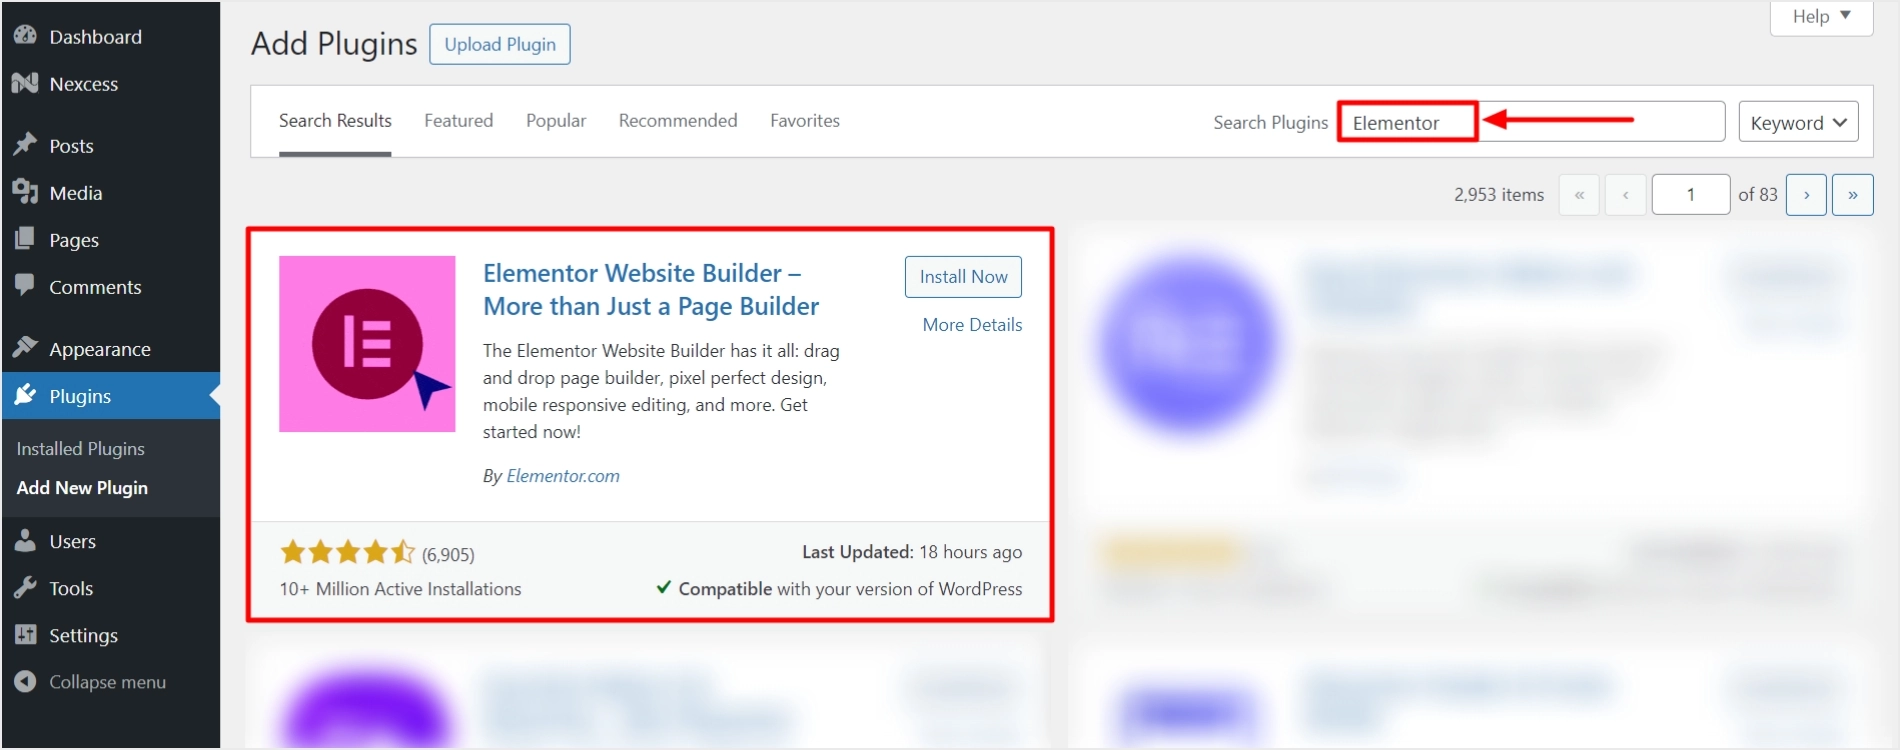1900x750 pixels.
Task: Switch to the Favorites tab
Action: 805,121
